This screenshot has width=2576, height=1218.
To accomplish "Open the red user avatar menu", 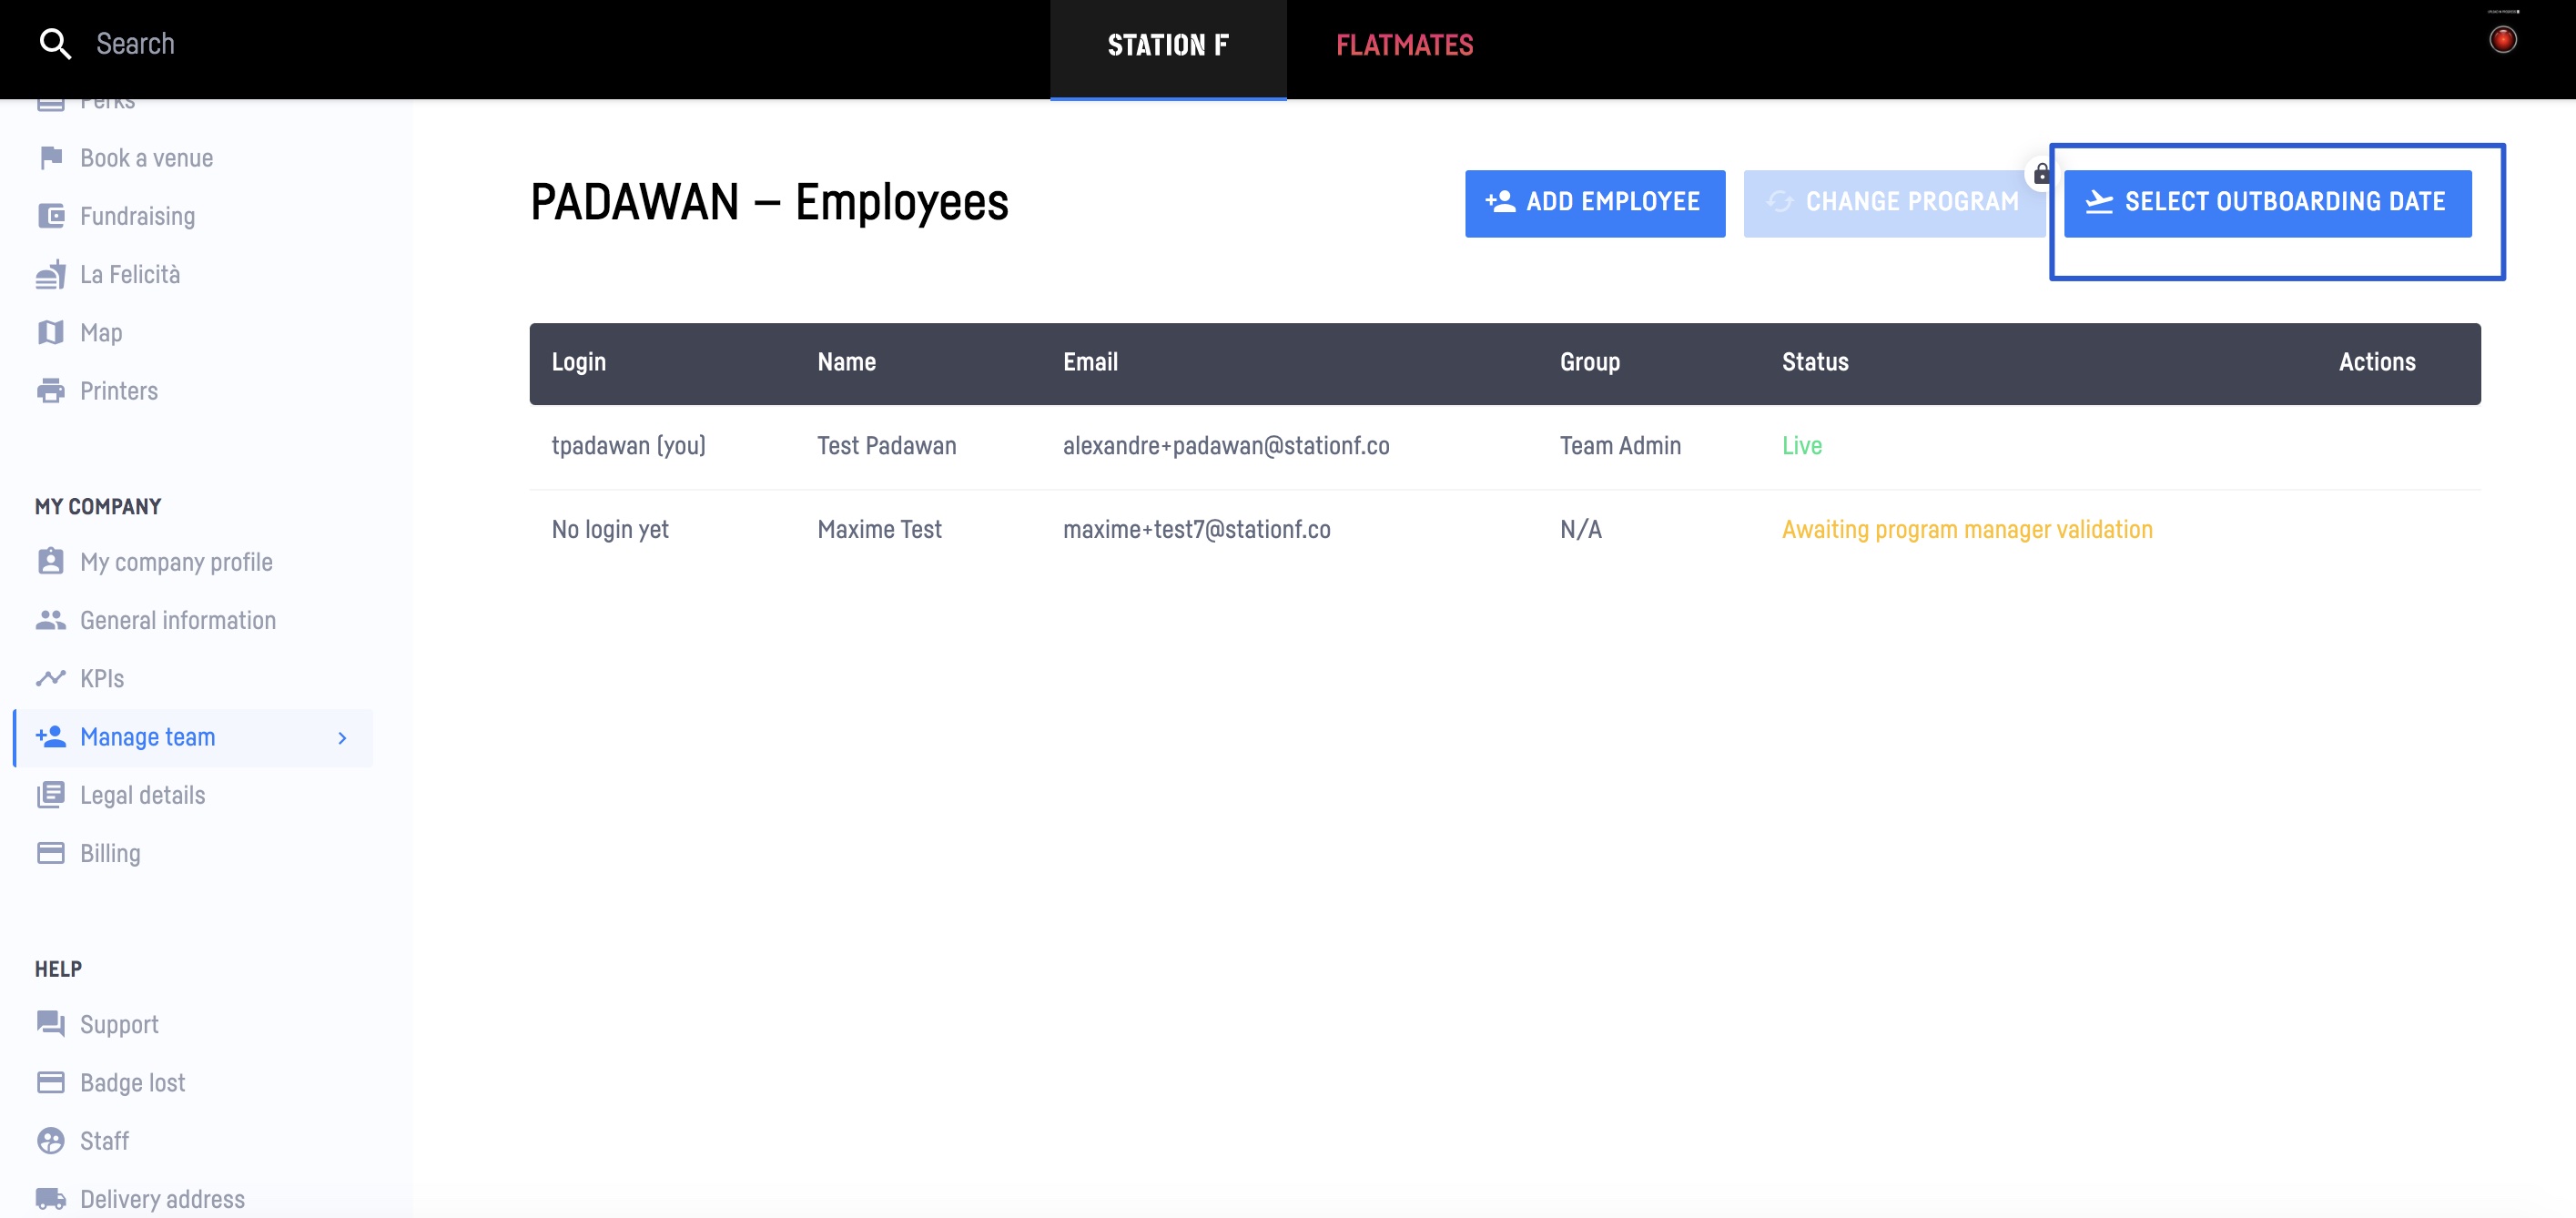I will tap(2502, 40).
